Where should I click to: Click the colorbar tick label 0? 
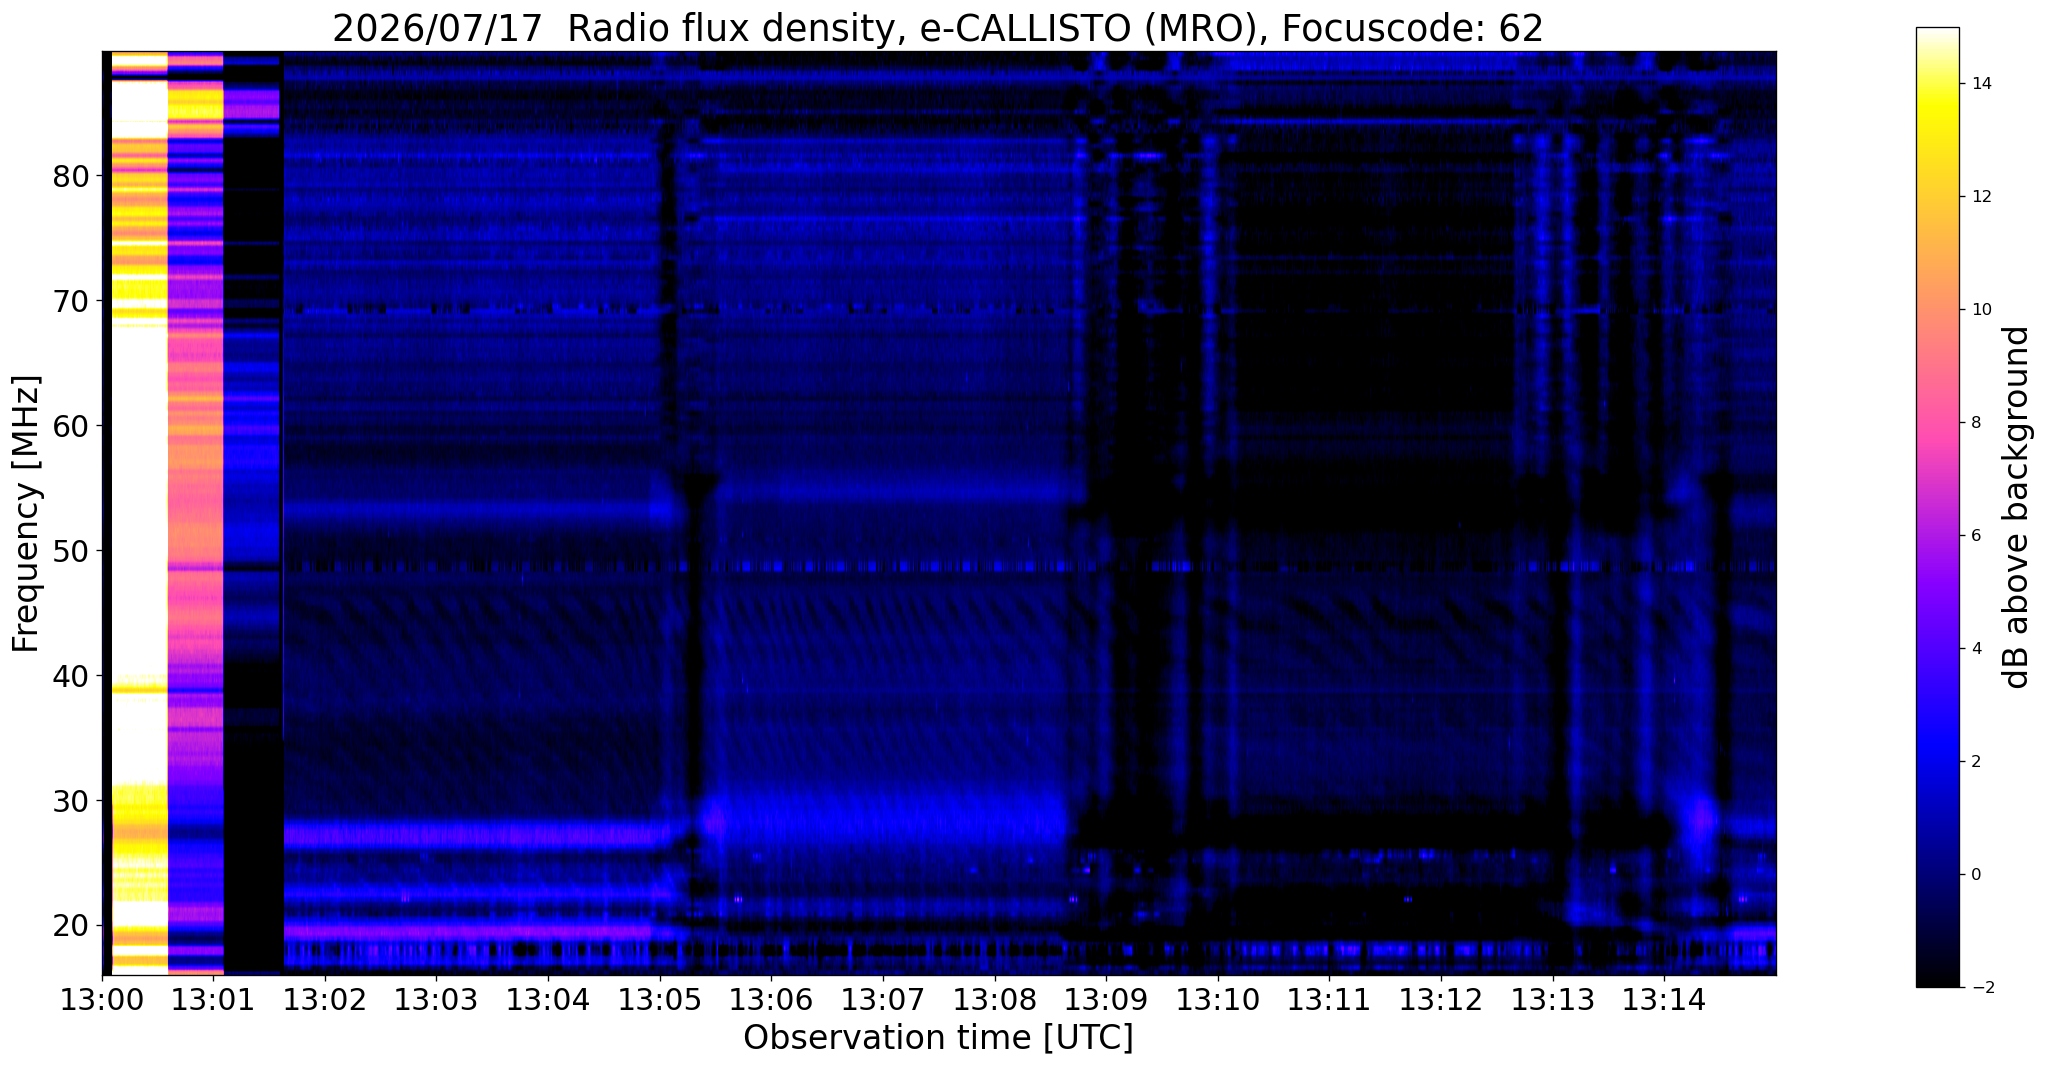[x=1974, y=875]
